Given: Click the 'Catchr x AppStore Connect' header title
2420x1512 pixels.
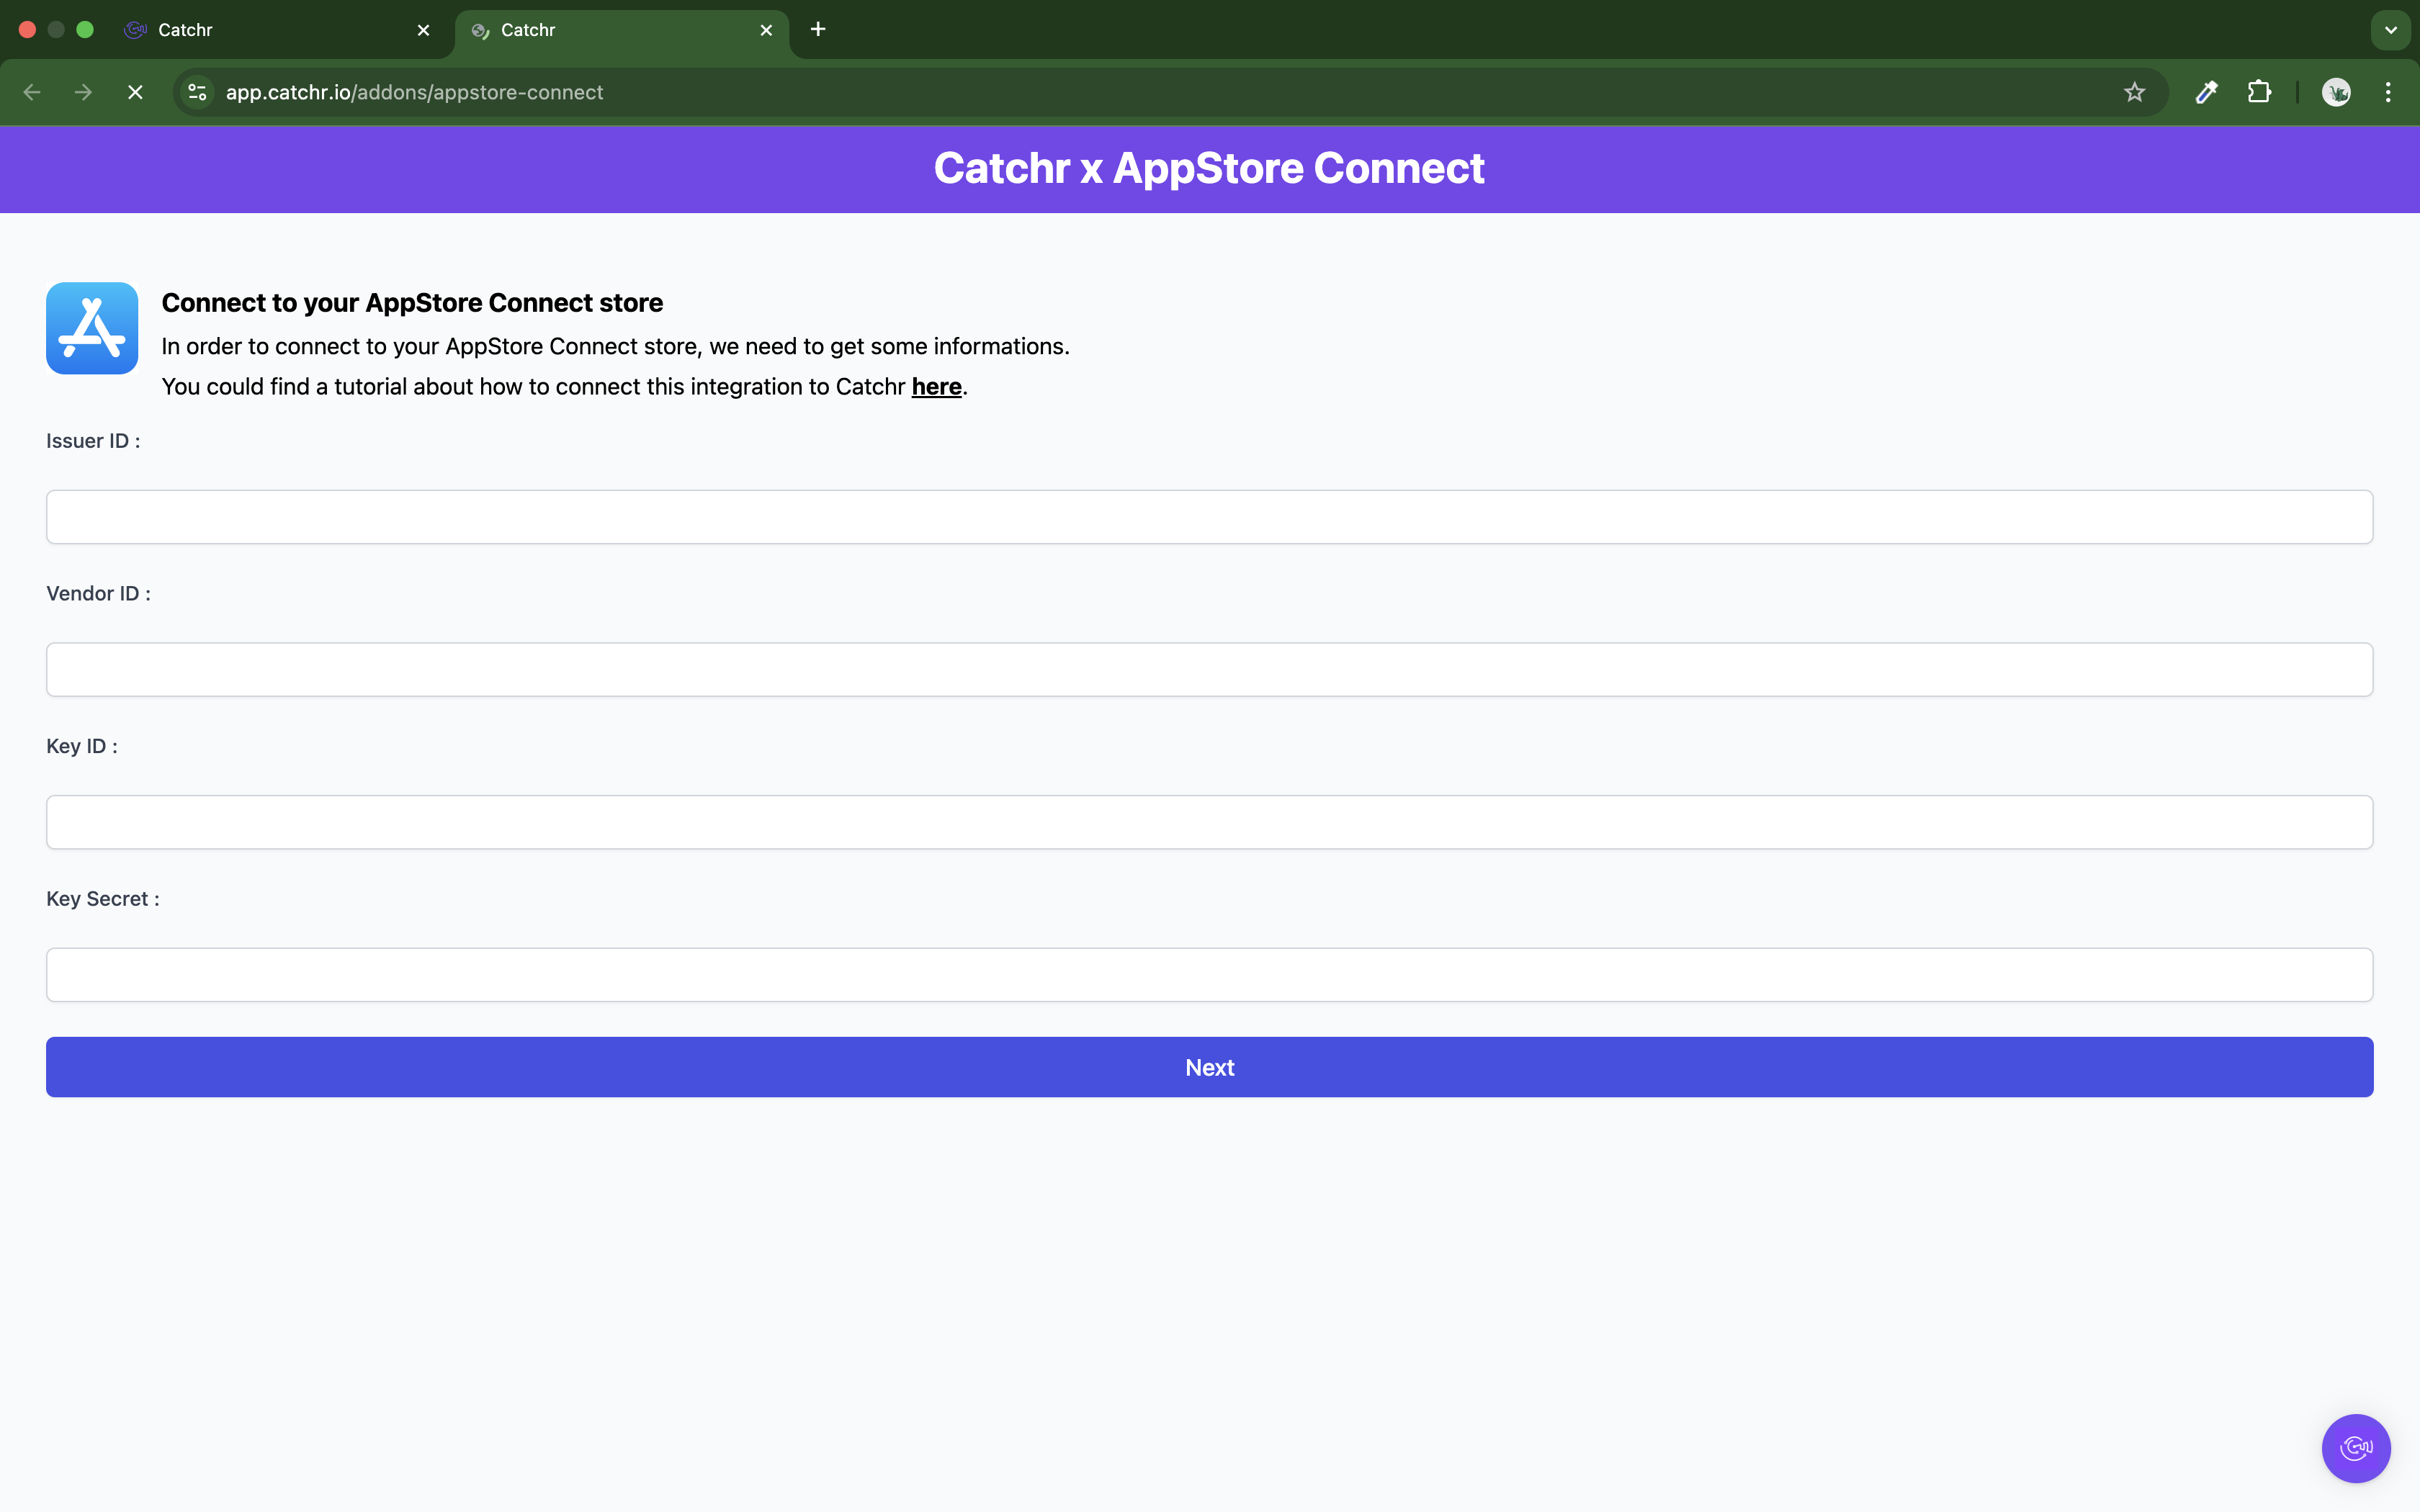Looking at the screenshot, I should point(1209,168).
